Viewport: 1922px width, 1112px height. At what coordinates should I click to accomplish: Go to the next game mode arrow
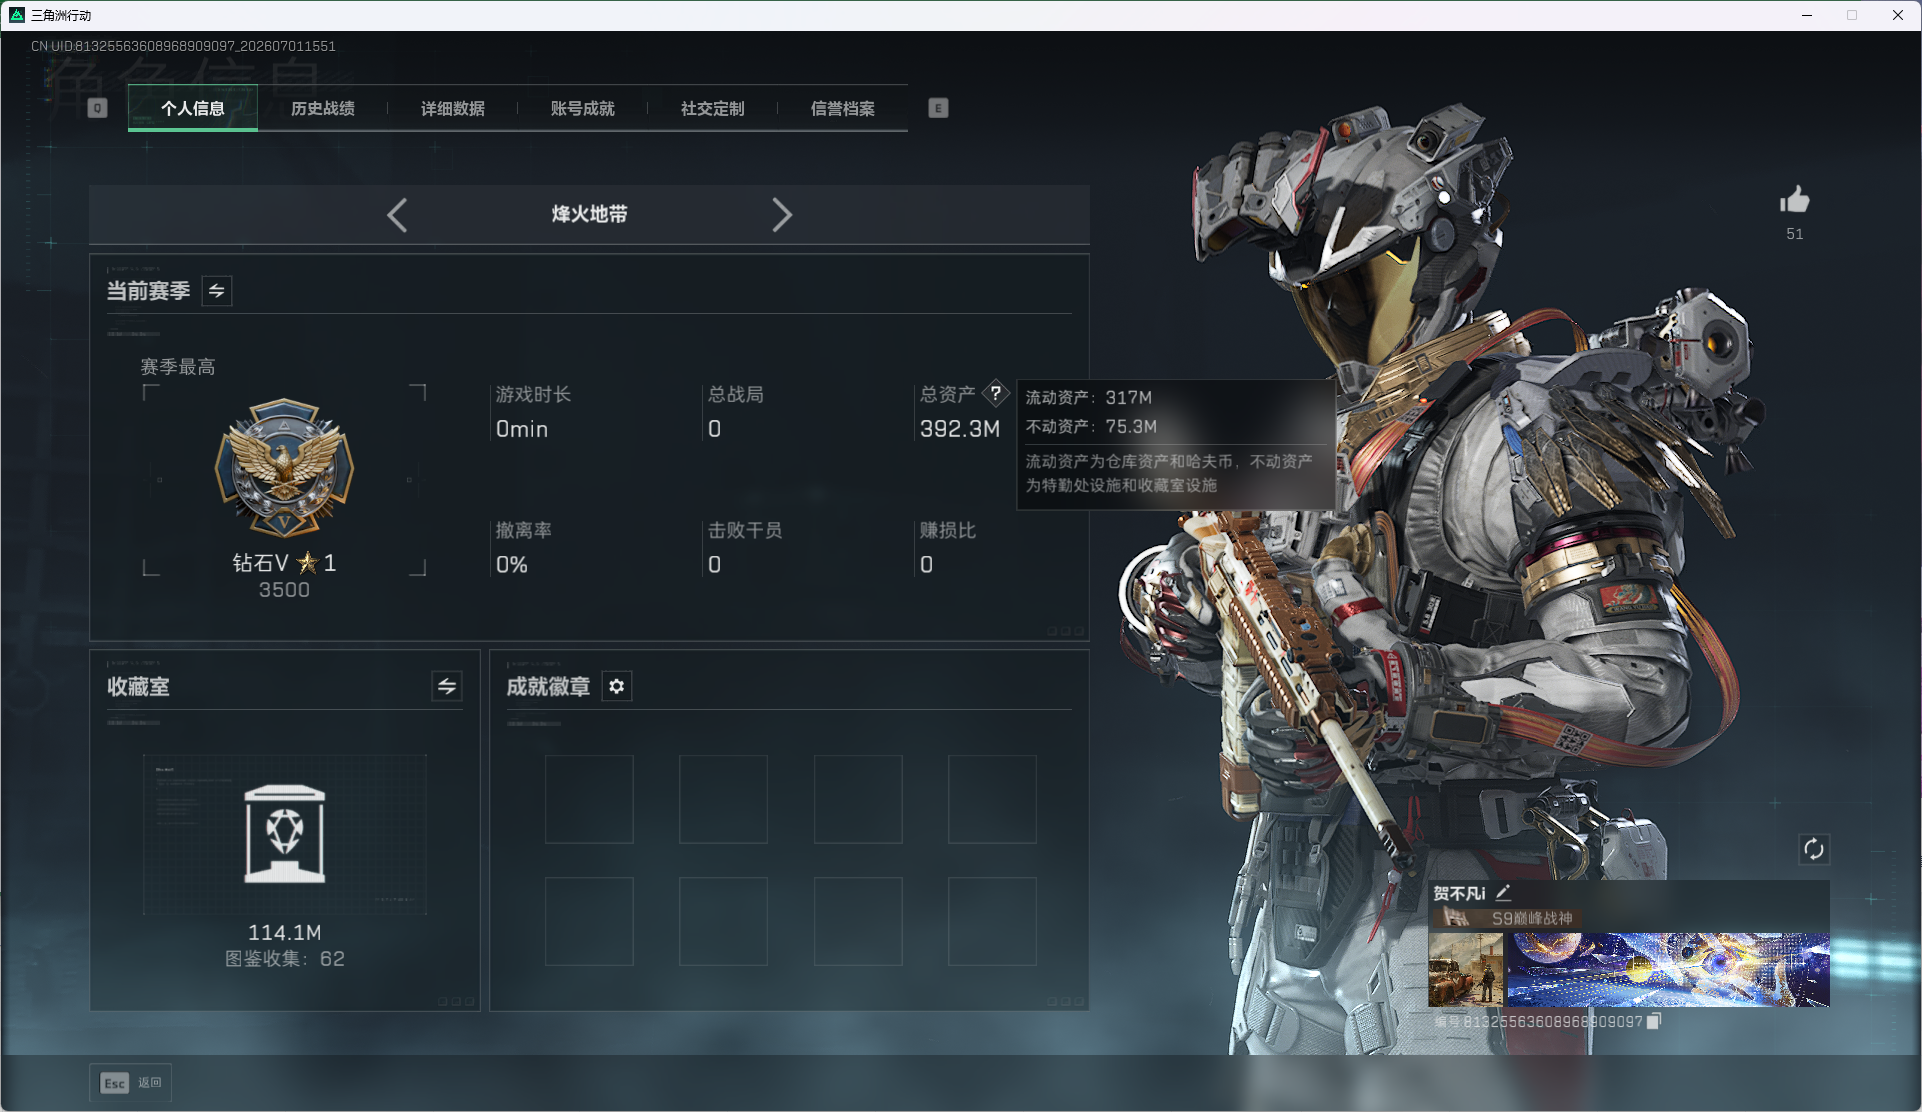tap(781, 215)
